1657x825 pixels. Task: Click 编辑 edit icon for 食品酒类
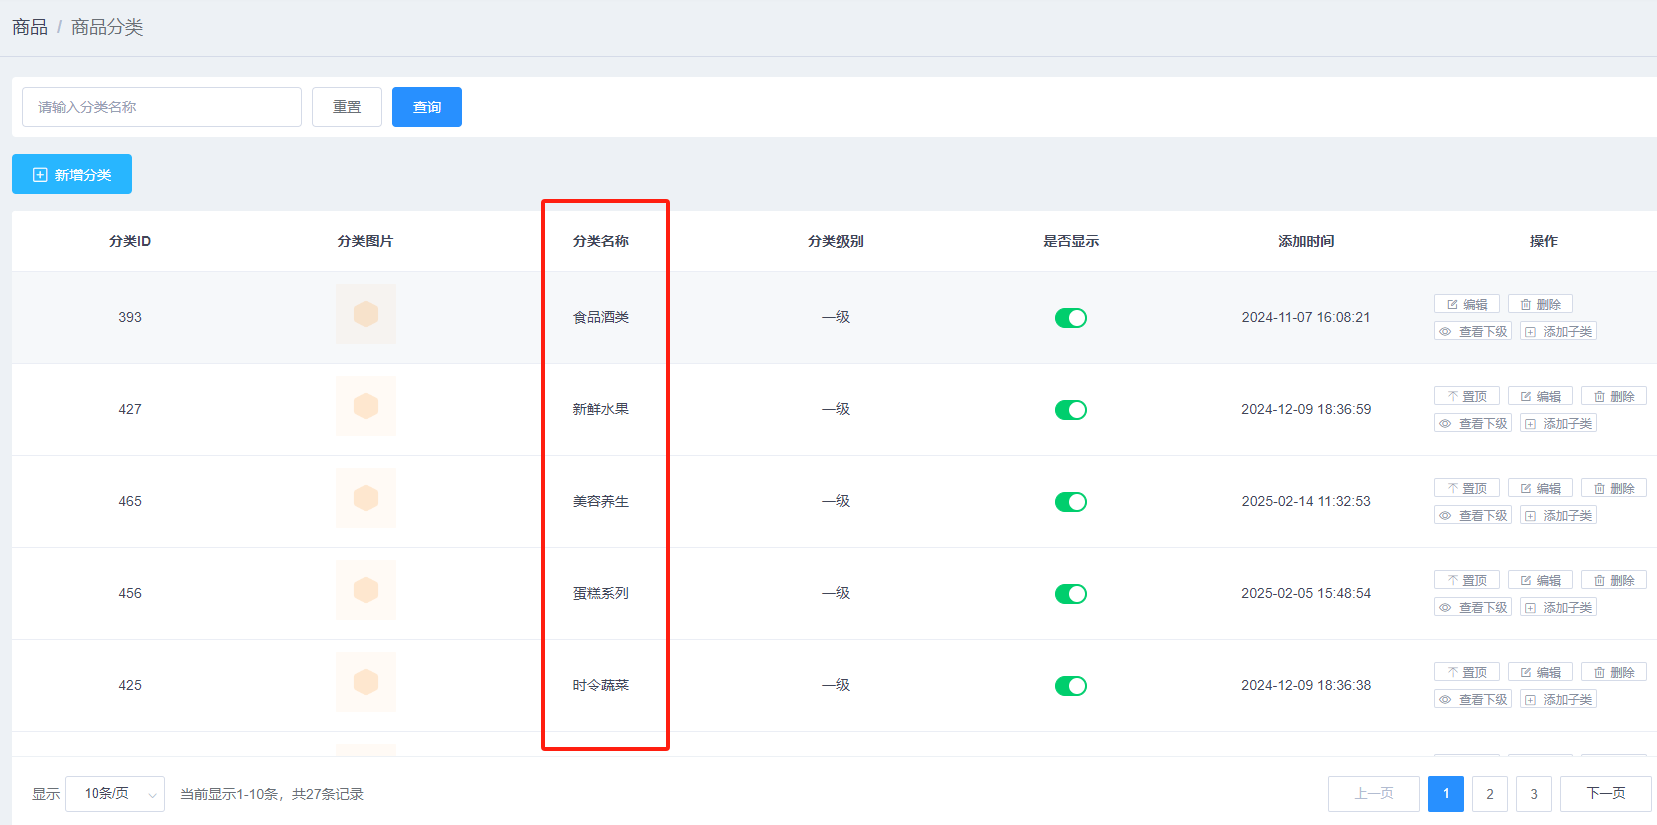(x=1453, y=304)
